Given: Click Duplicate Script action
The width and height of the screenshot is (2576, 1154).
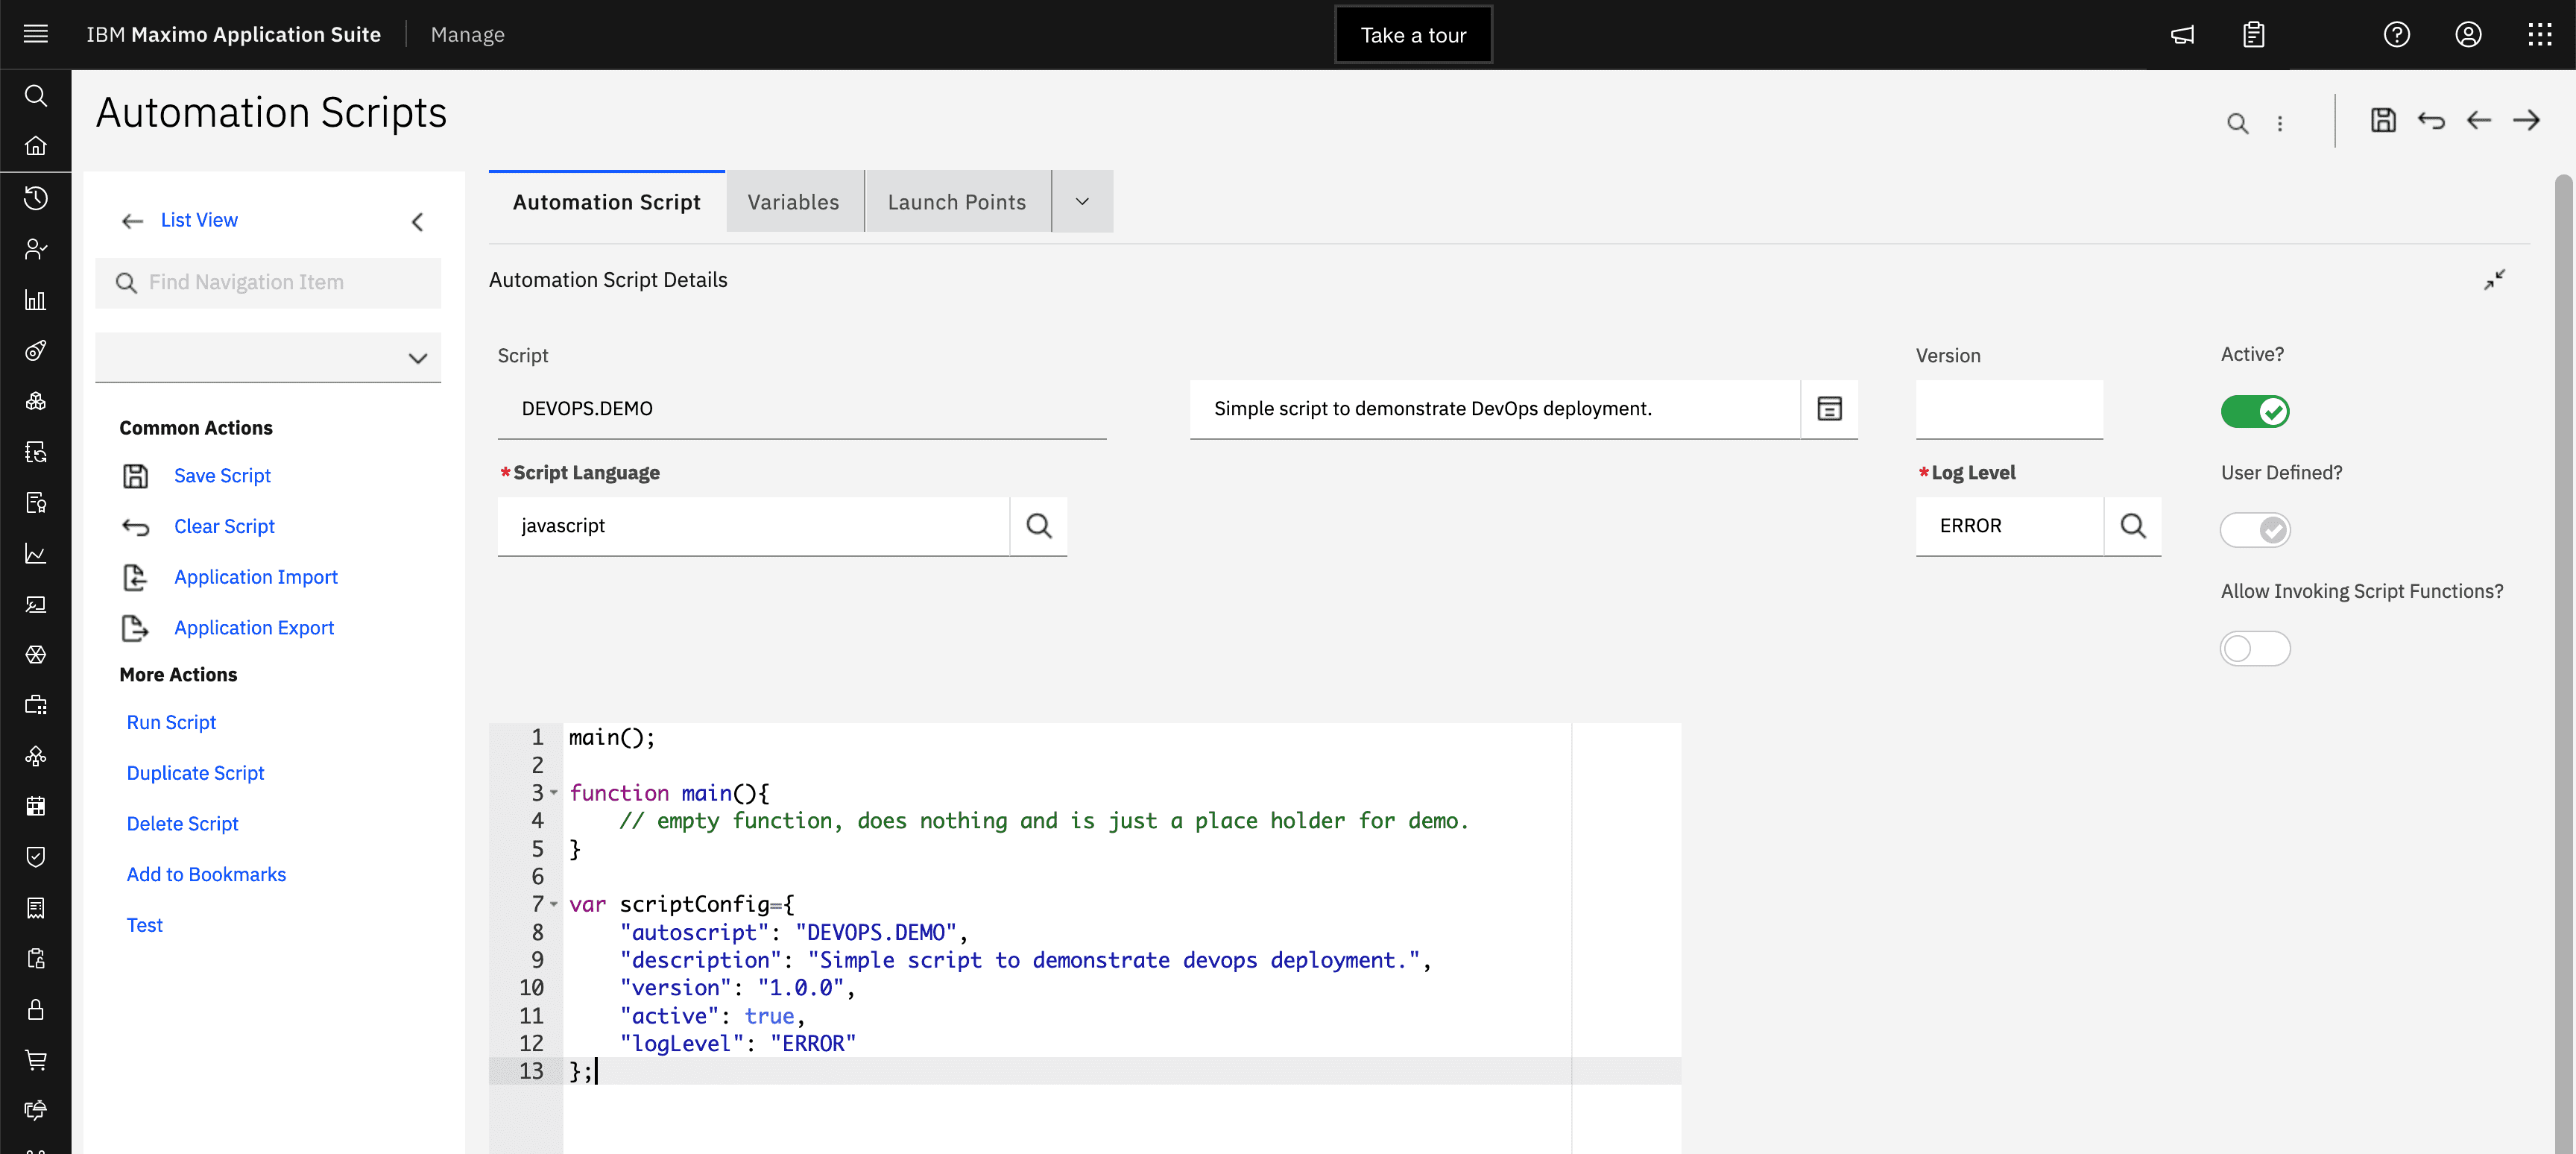Looking at the screenshot, I should (x=195, y=773).
